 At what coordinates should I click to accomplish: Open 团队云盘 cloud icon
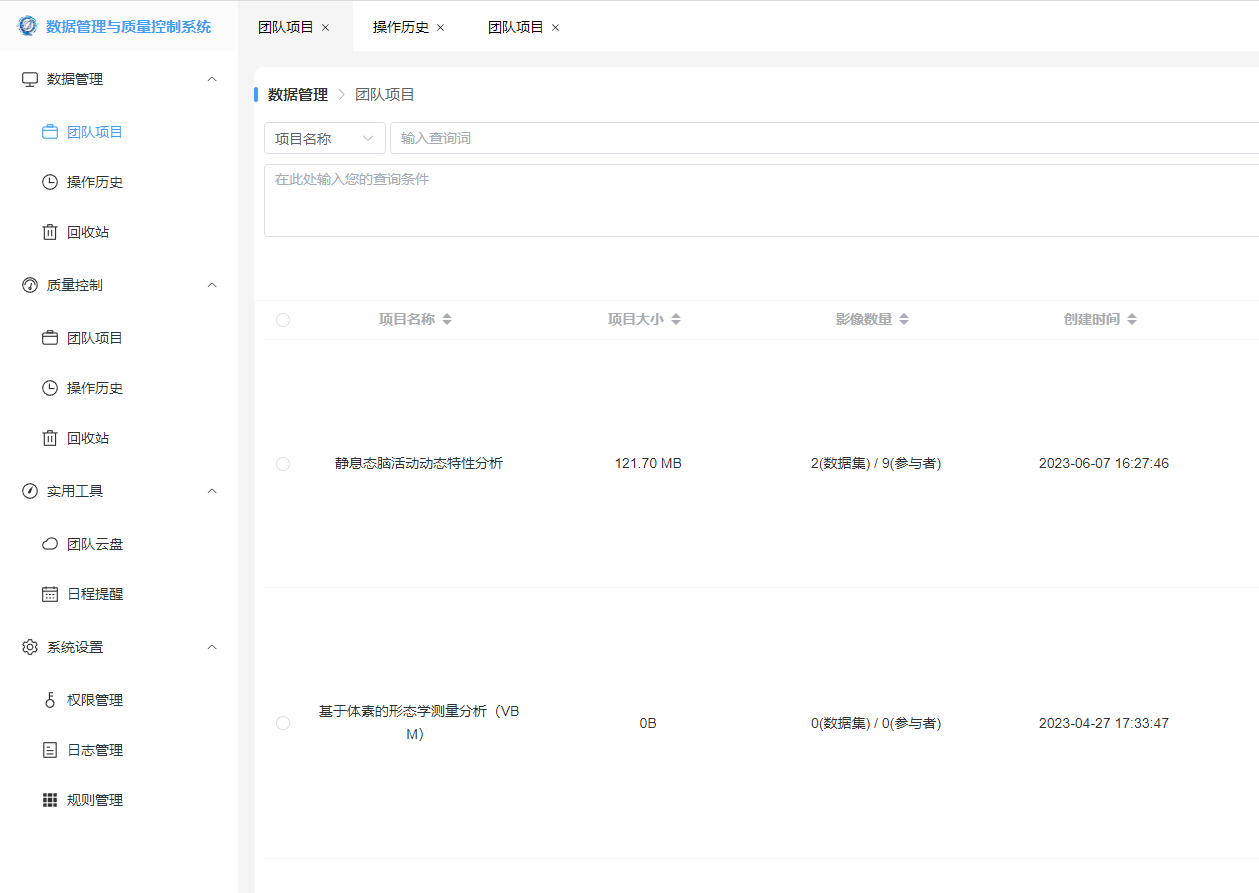pyautogui.click(x=50, y=544)
